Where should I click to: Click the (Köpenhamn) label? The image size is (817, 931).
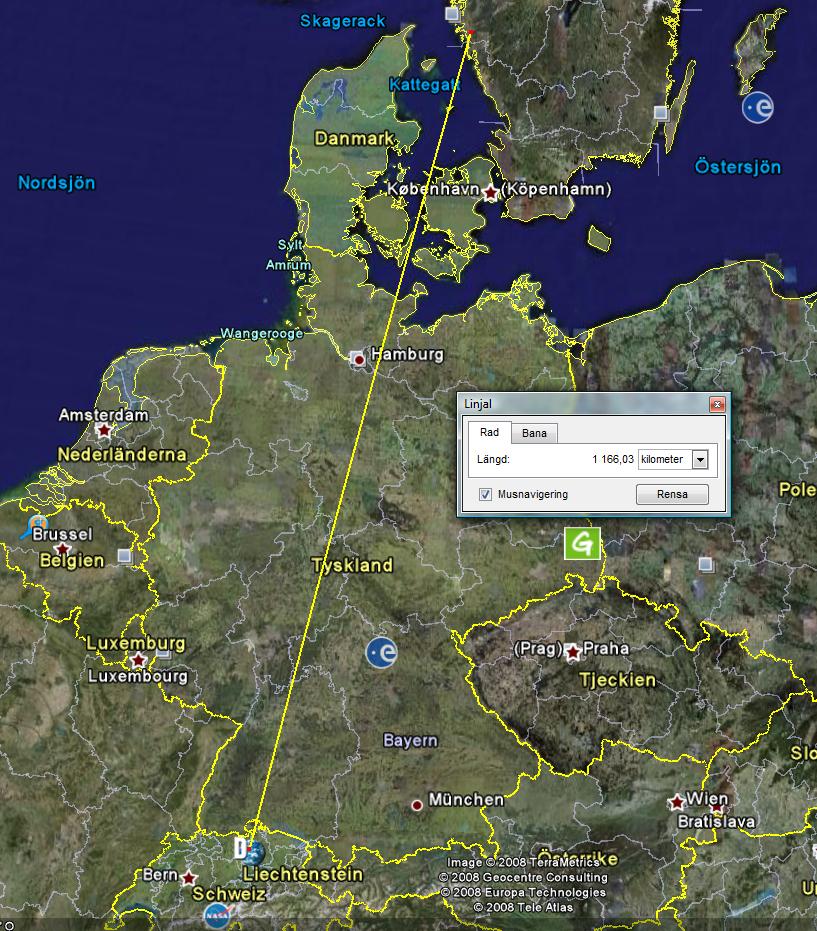click(x=556, y=189)
